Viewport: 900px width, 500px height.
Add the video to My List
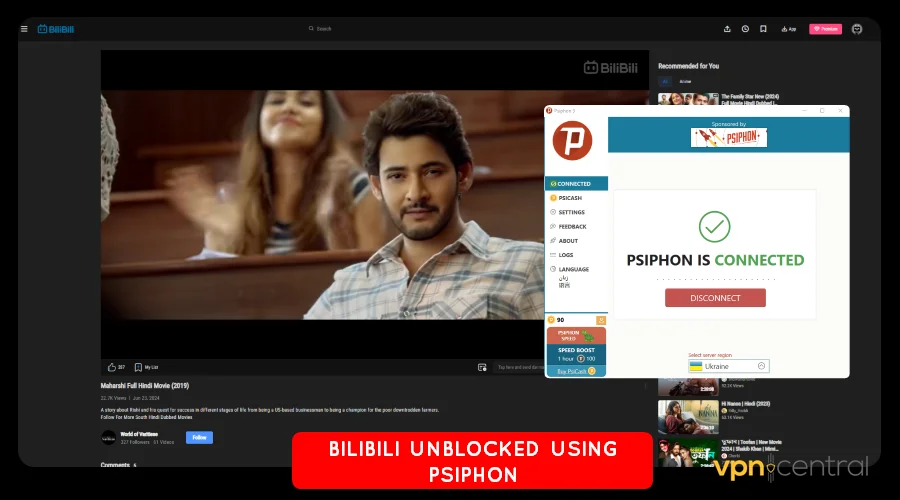[146, 367]
